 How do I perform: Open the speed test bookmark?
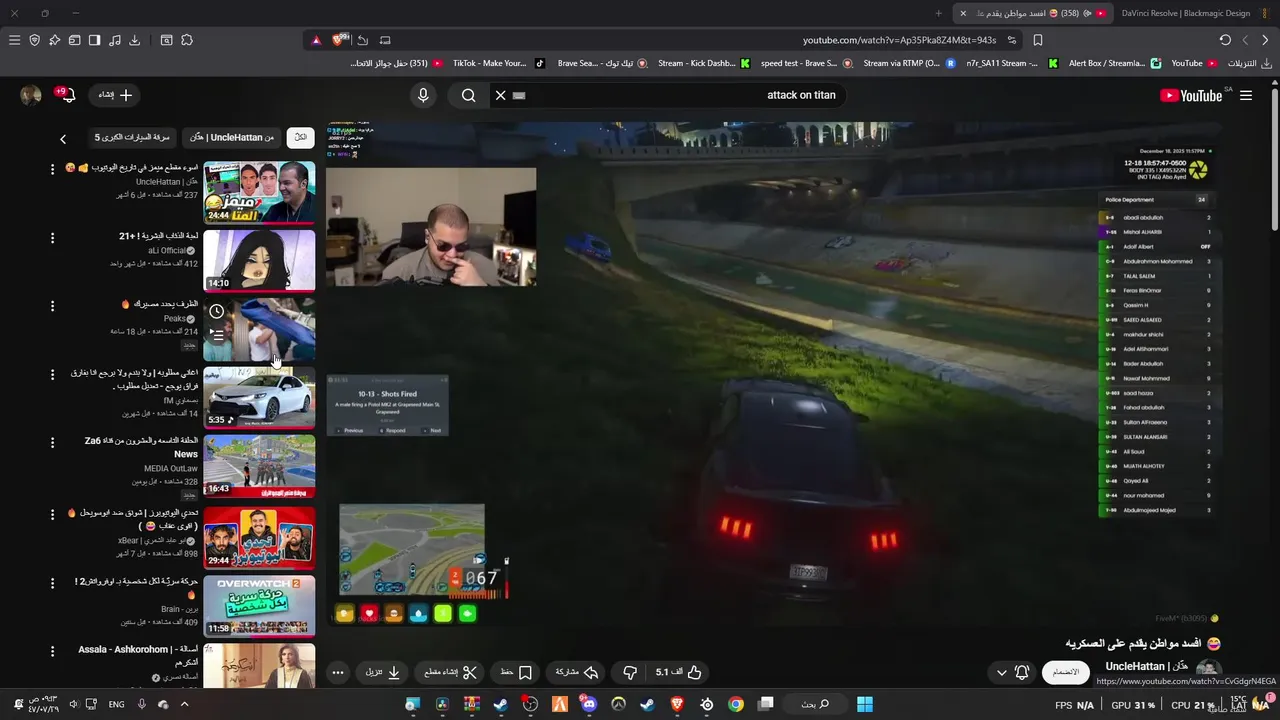click(x=807, y=63)
